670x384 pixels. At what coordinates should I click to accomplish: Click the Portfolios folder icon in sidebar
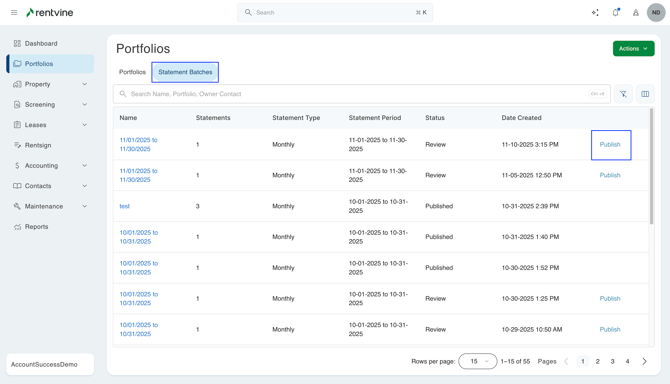(17, 64)
